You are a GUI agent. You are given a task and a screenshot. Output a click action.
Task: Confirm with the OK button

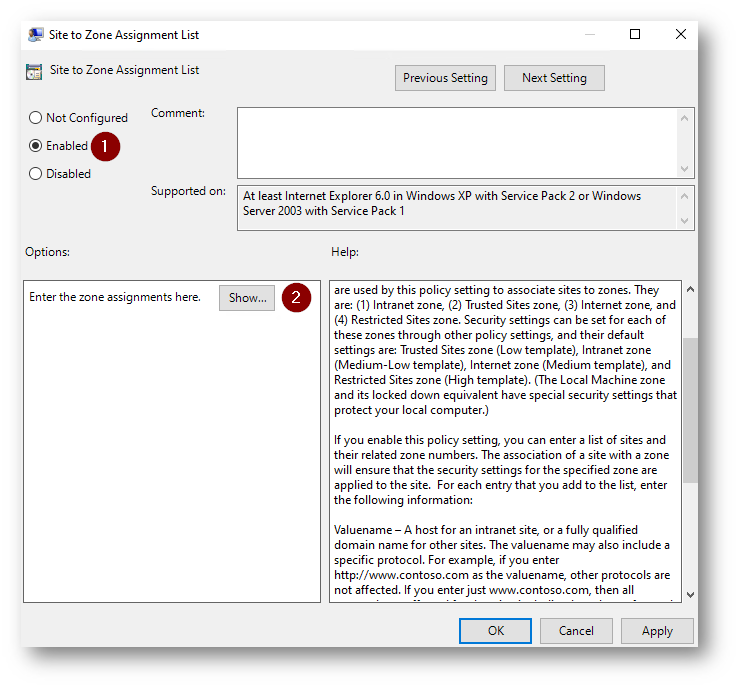tap(495, 630)
